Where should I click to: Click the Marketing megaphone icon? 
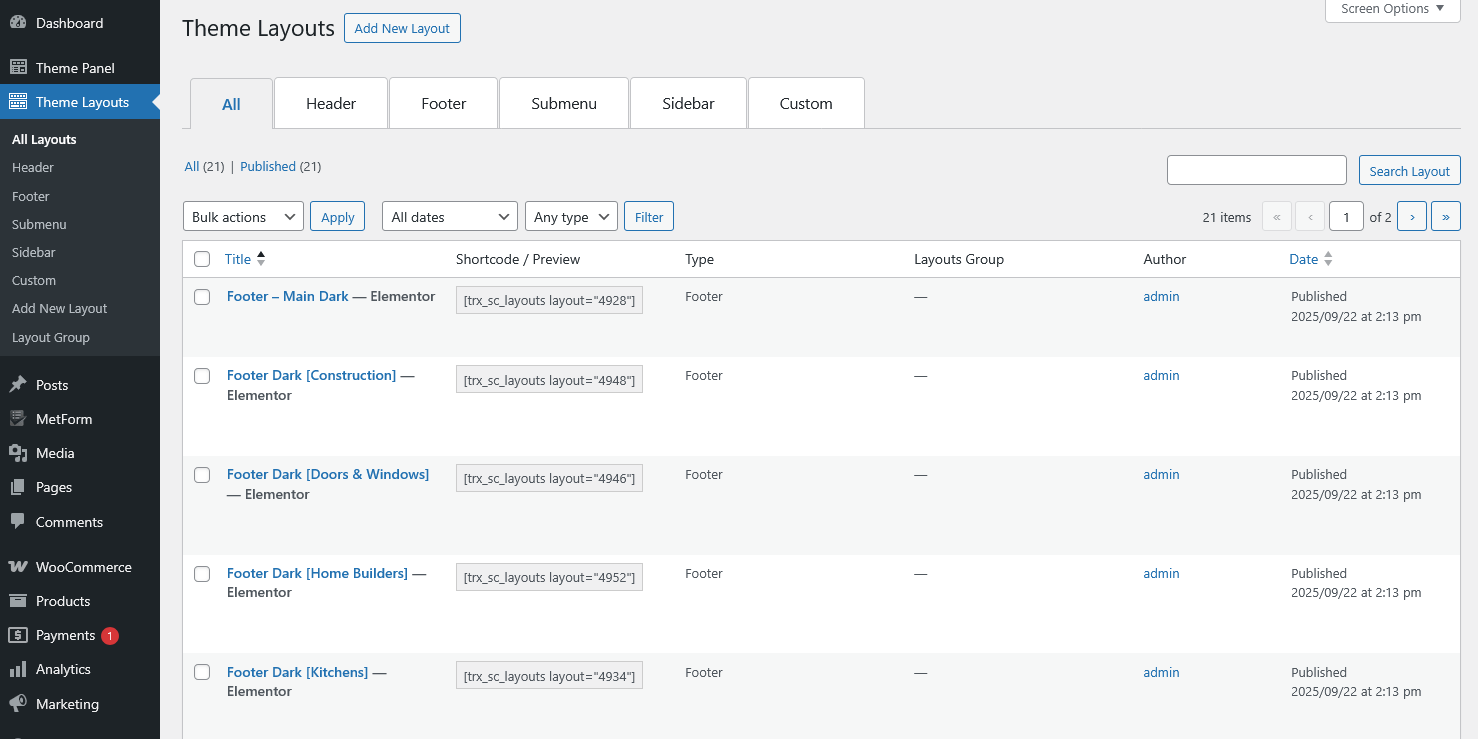(18, 704)
